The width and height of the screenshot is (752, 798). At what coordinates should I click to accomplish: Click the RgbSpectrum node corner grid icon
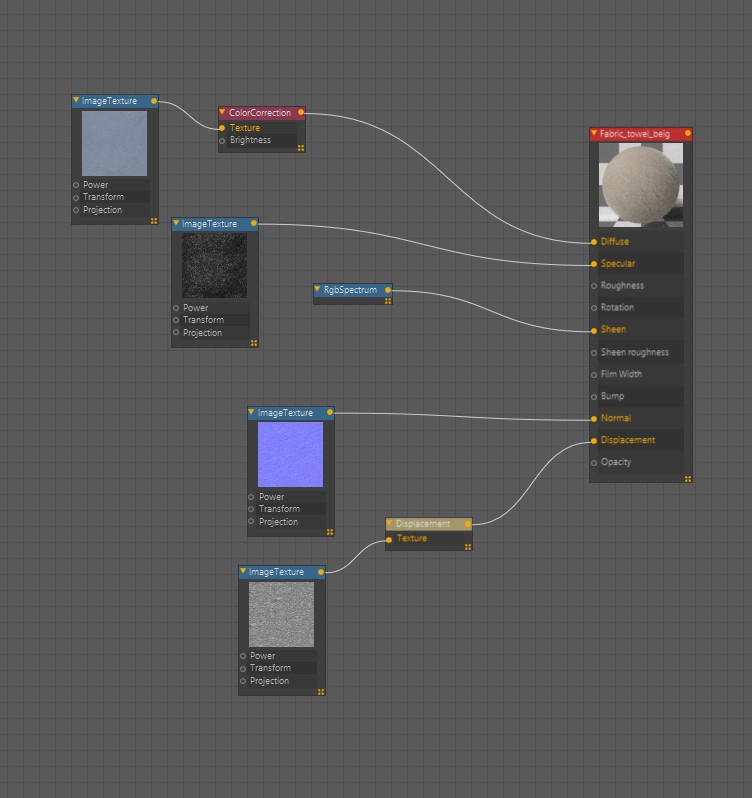click(x=388, y=301)
